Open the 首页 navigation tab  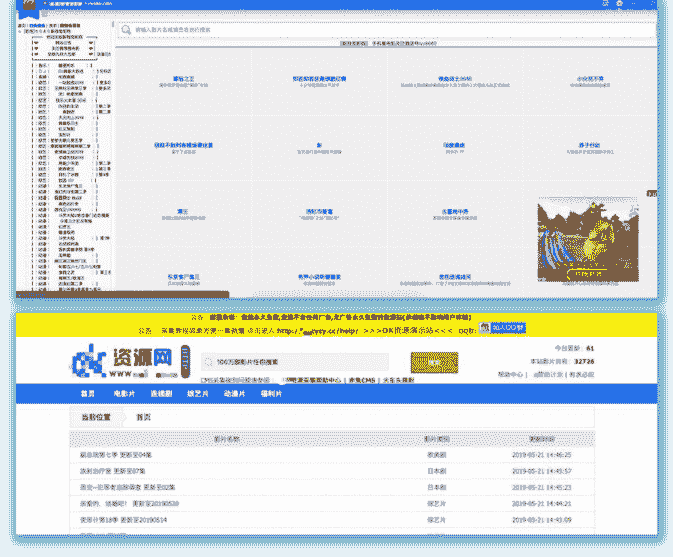tap(88, 394)
